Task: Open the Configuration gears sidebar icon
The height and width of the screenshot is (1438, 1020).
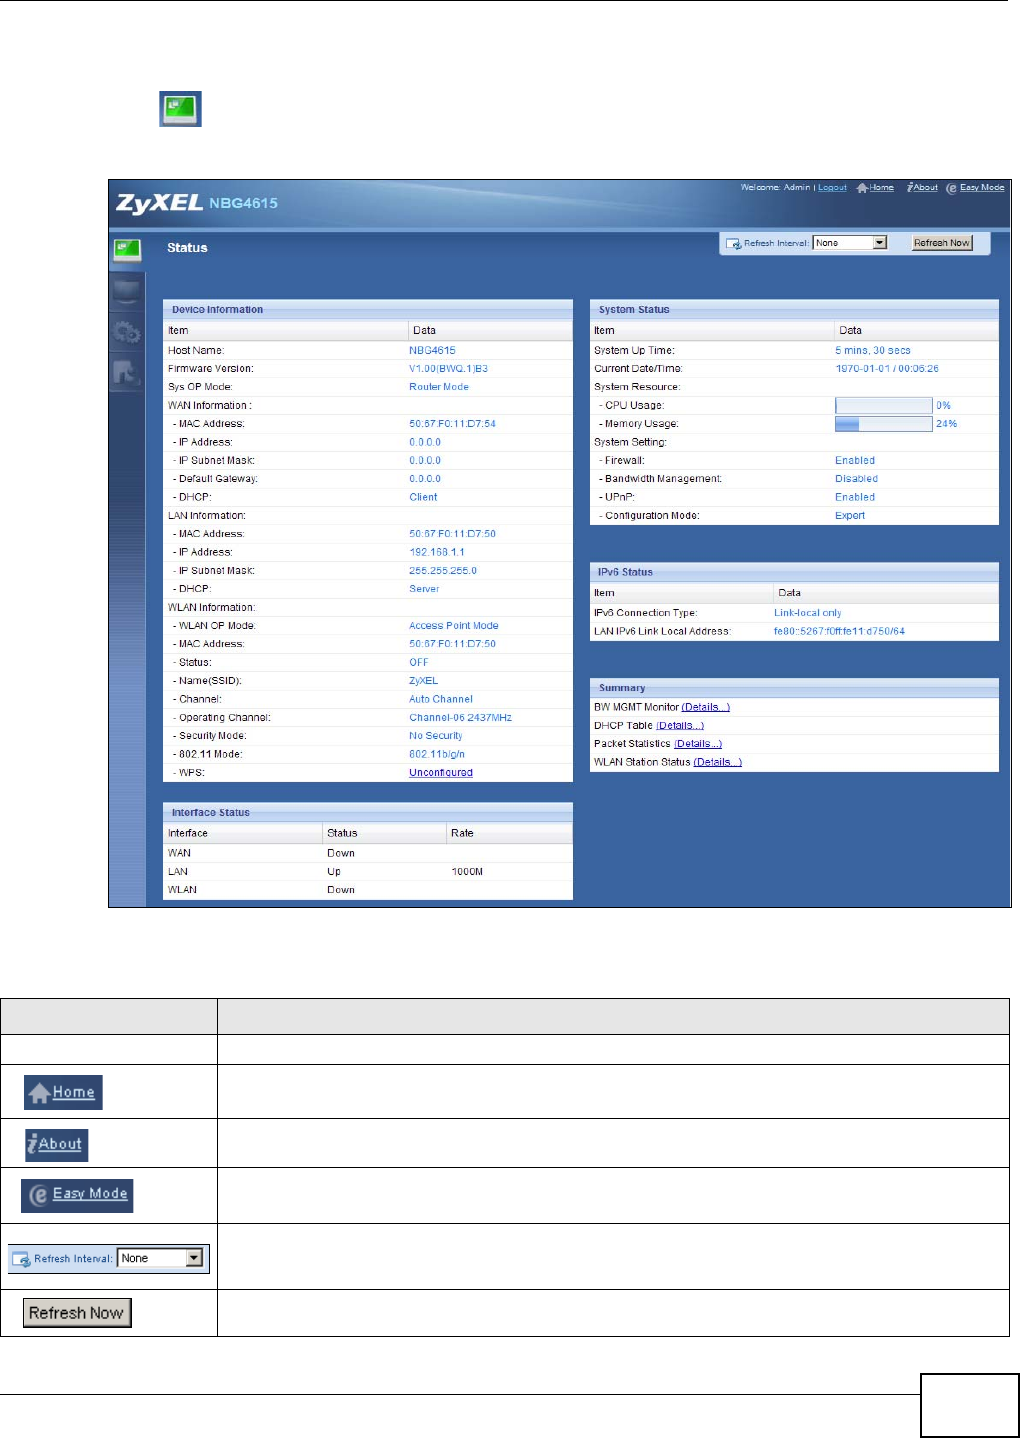Action: [127, 332]
